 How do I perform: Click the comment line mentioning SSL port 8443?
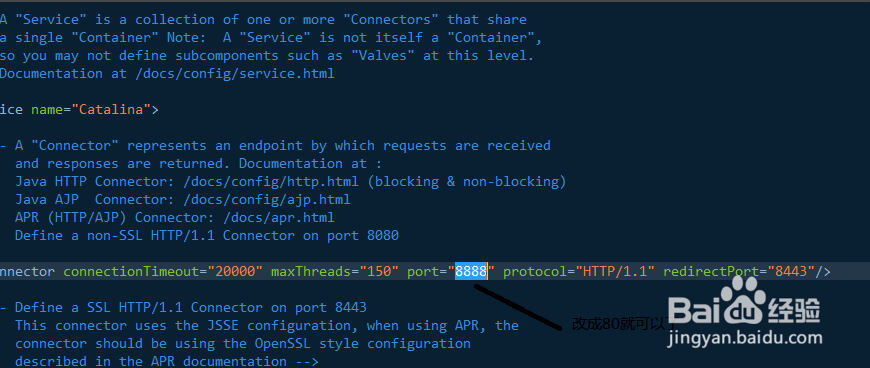pyautogui.click(x=191, y=307)
